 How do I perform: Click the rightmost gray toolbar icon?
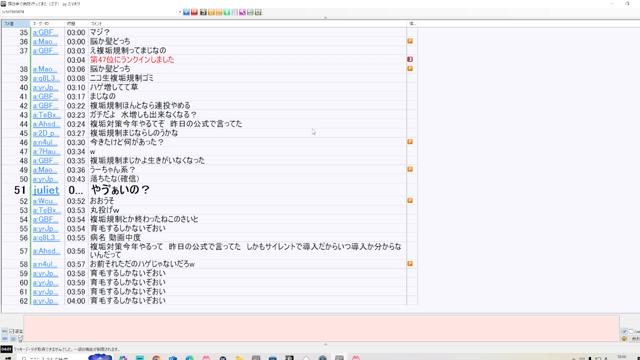258,12
